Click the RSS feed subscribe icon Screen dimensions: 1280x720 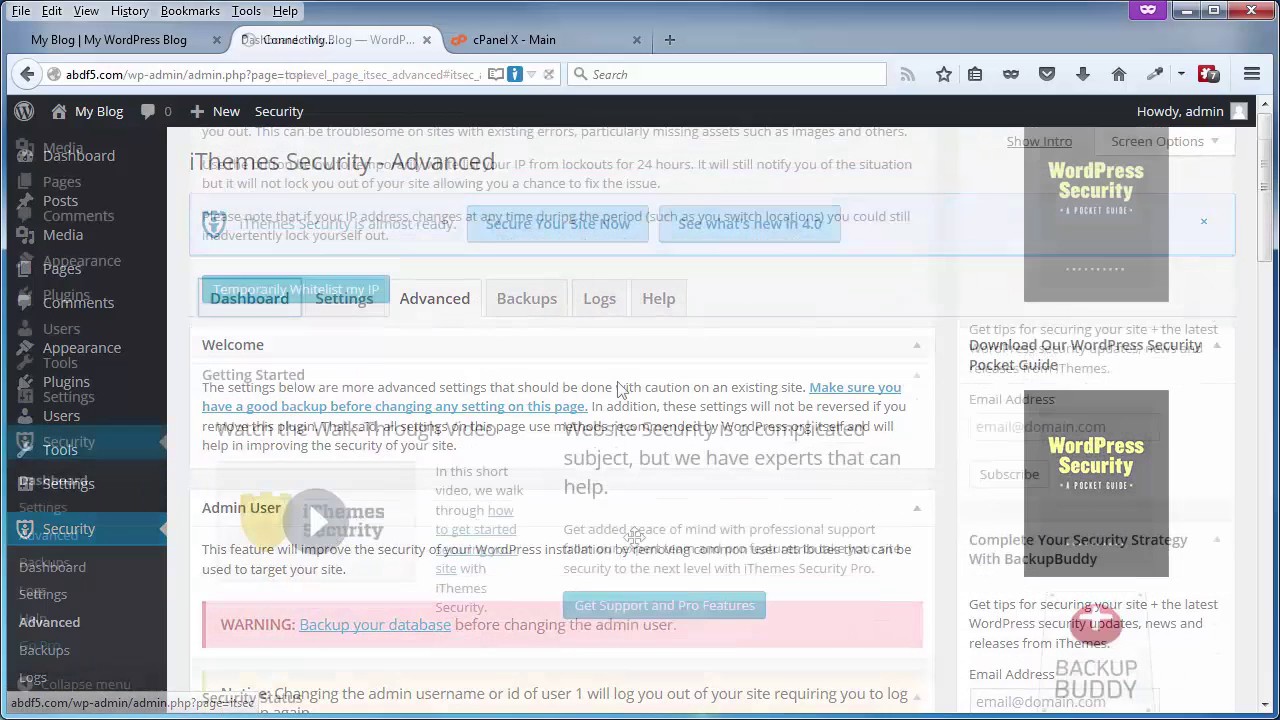coord(907,74)
